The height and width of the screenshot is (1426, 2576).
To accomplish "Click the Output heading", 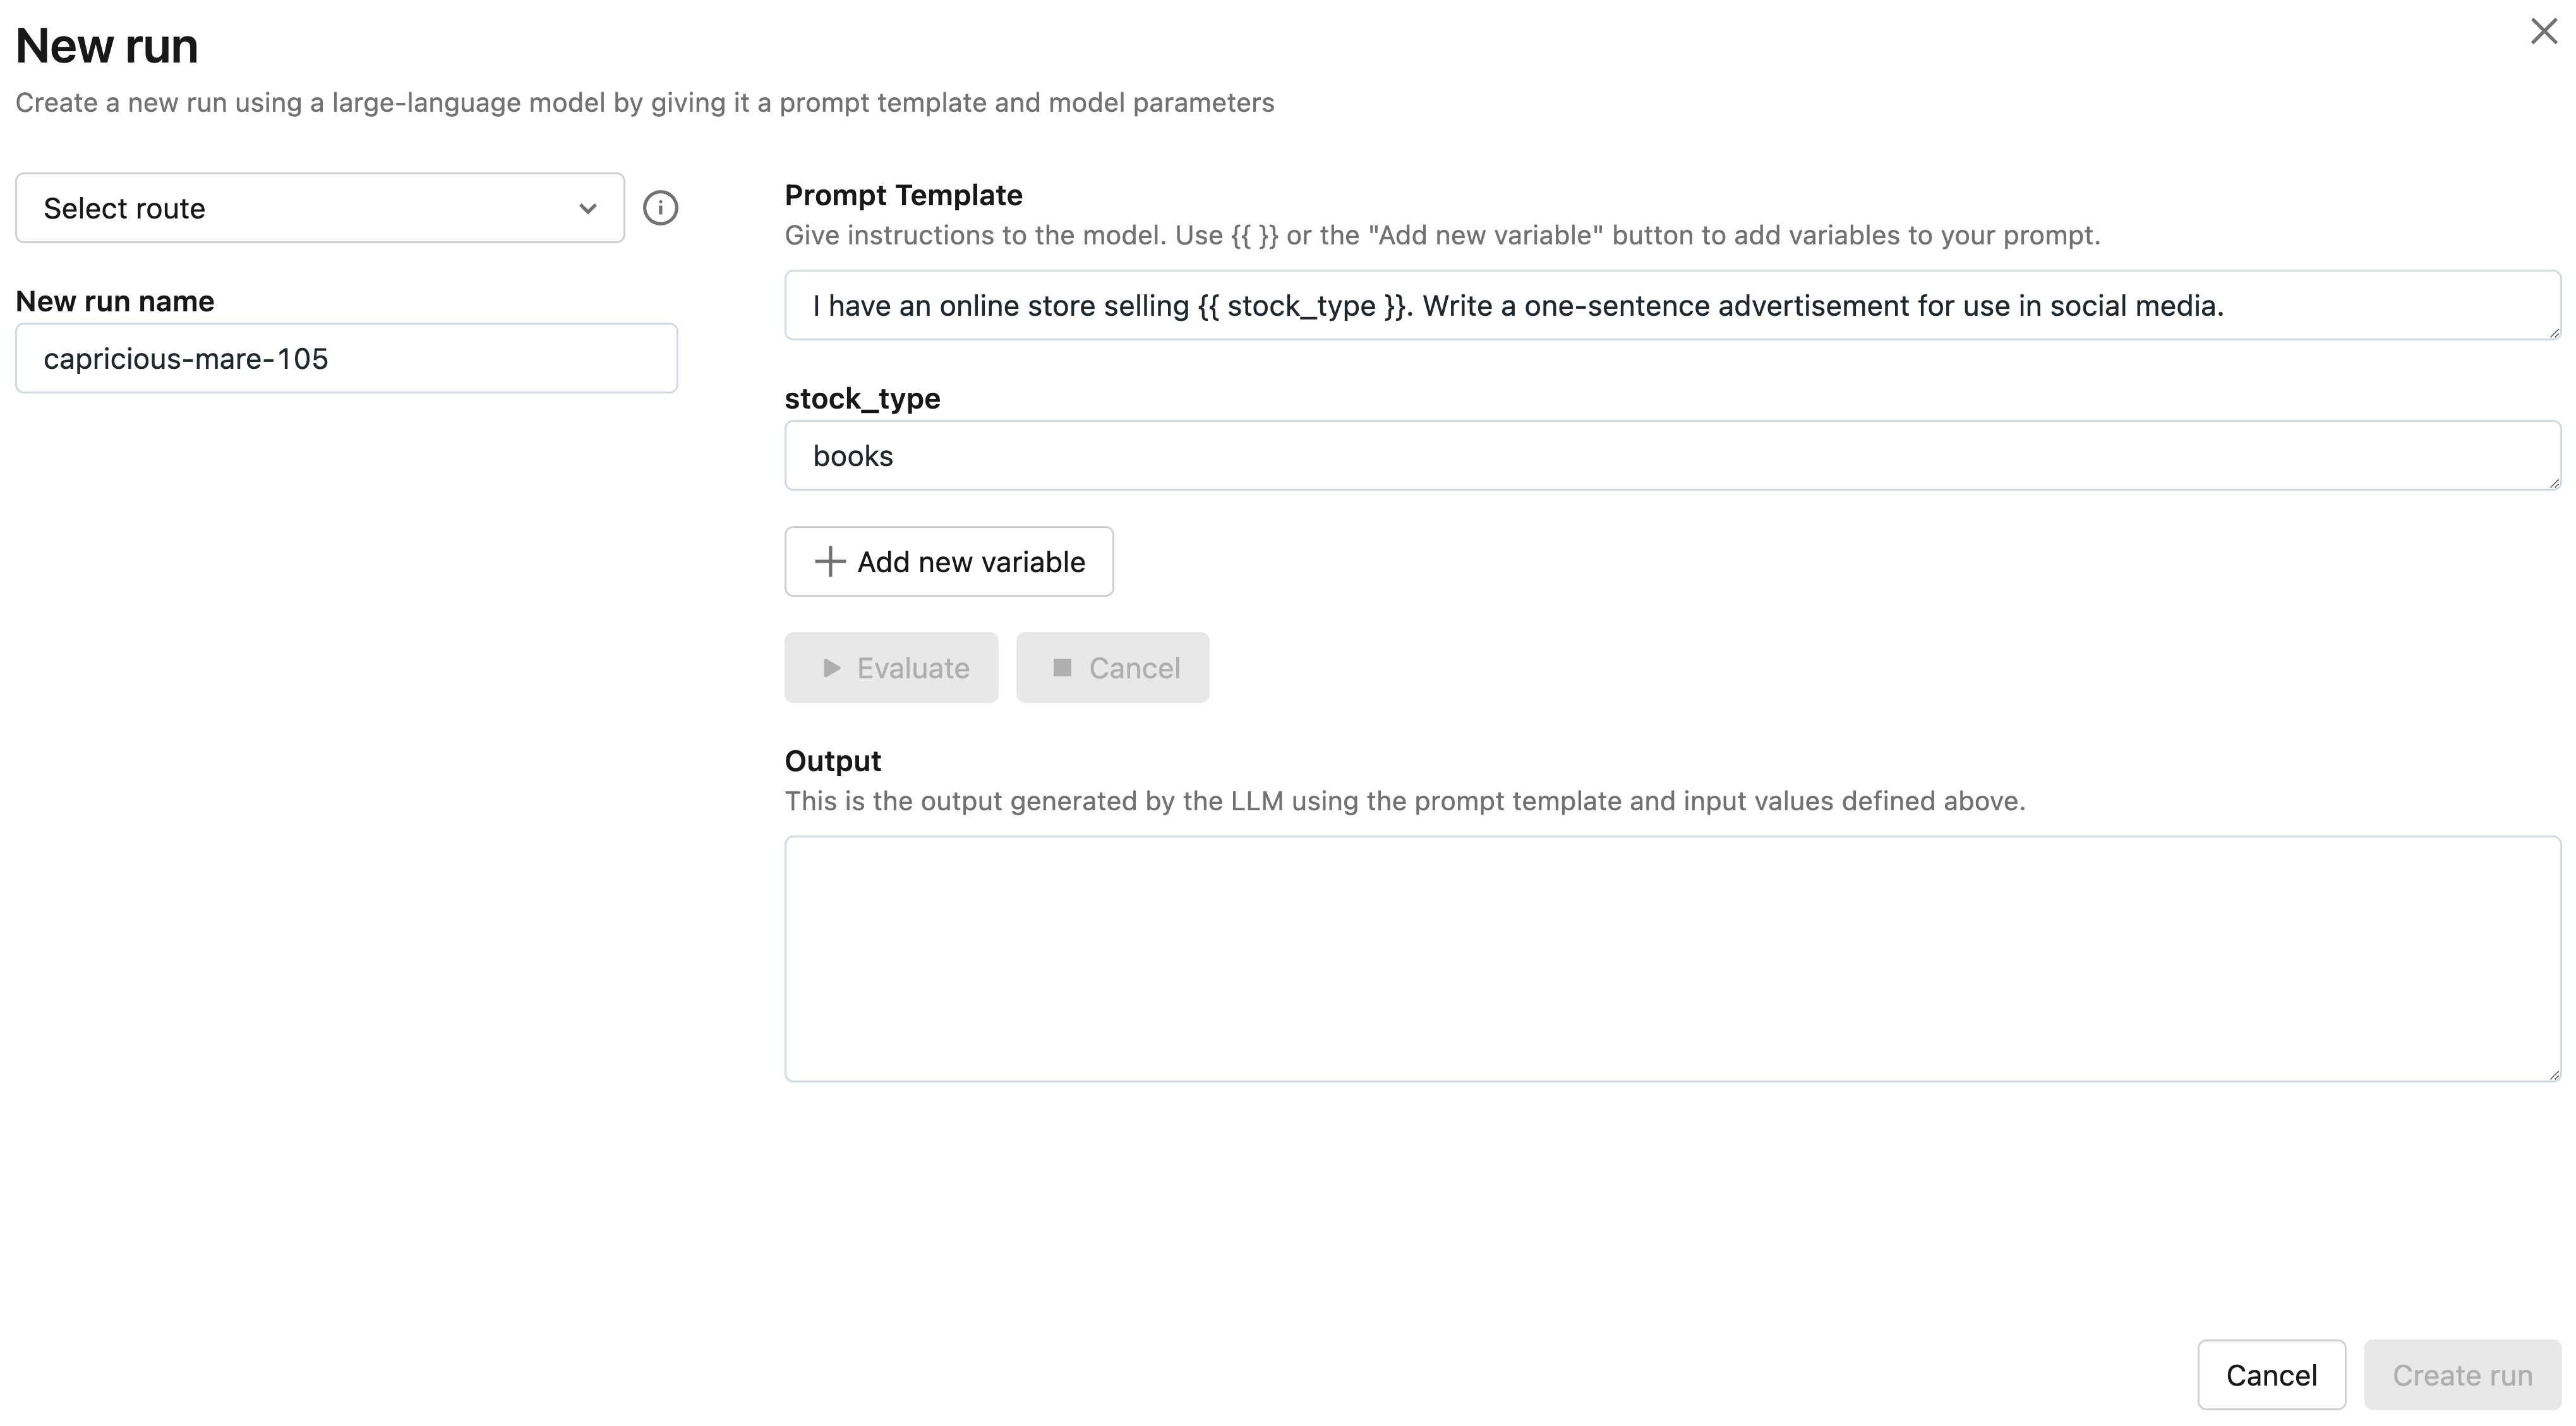I will click(x=832, y=761).
